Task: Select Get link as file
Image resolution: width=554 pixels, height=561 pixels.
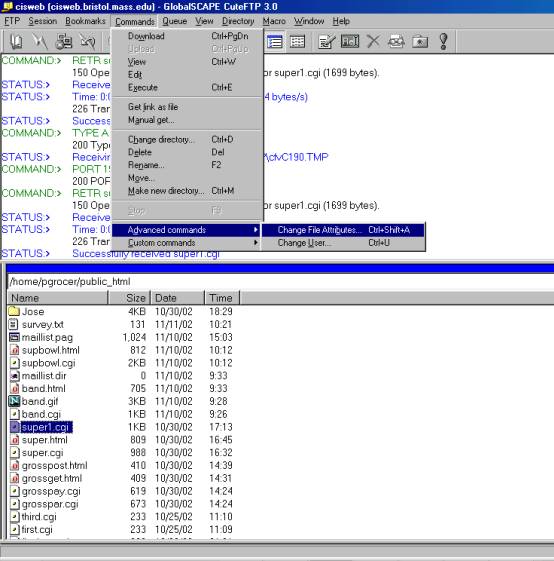Action: tap(188, 107)
